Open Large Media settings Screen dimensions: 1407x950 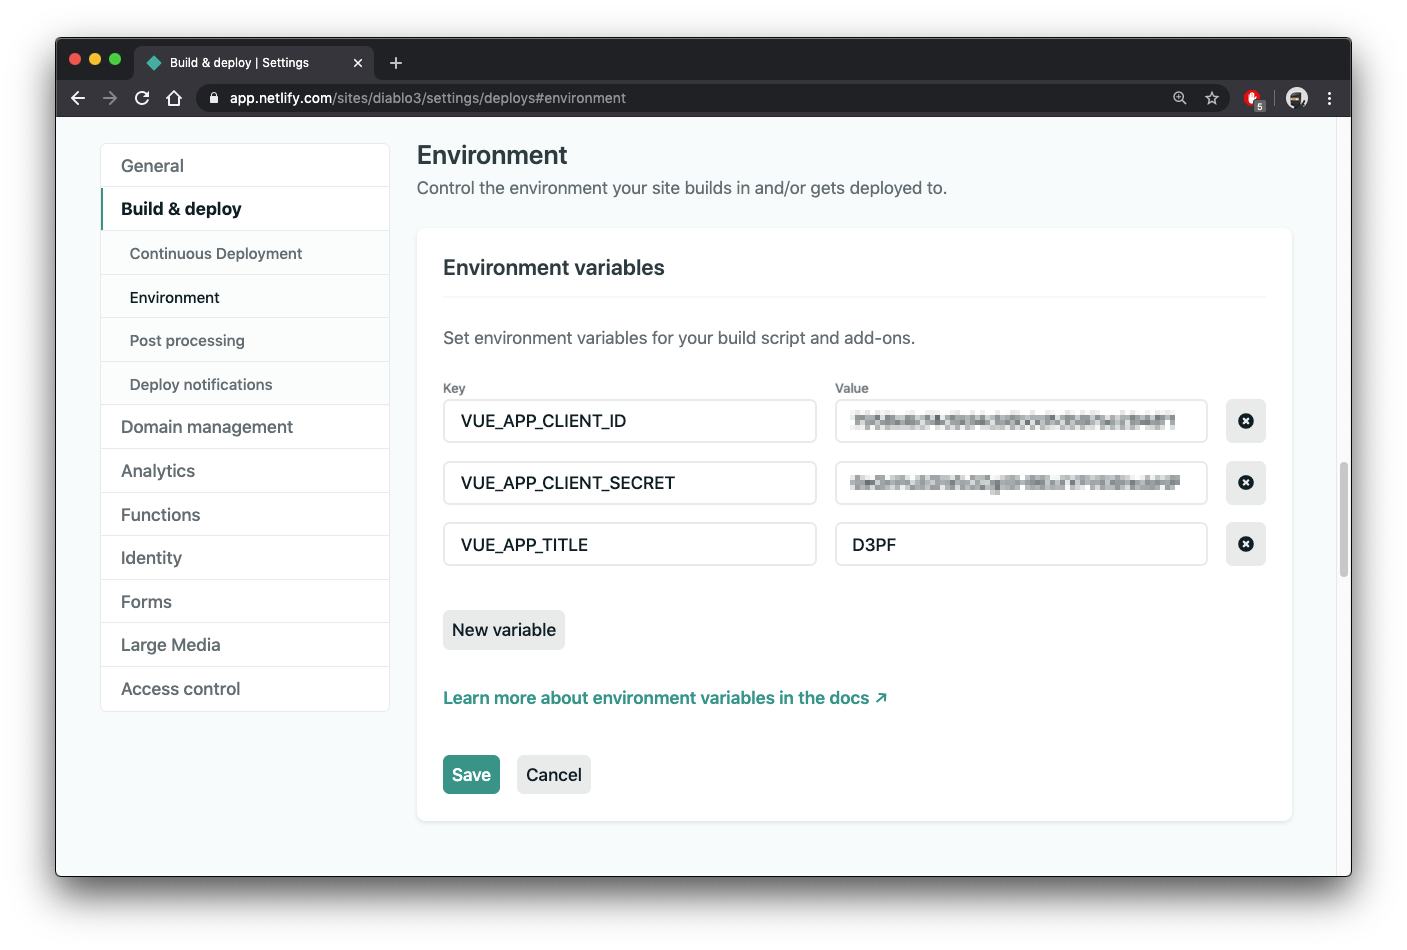point(245,645)
